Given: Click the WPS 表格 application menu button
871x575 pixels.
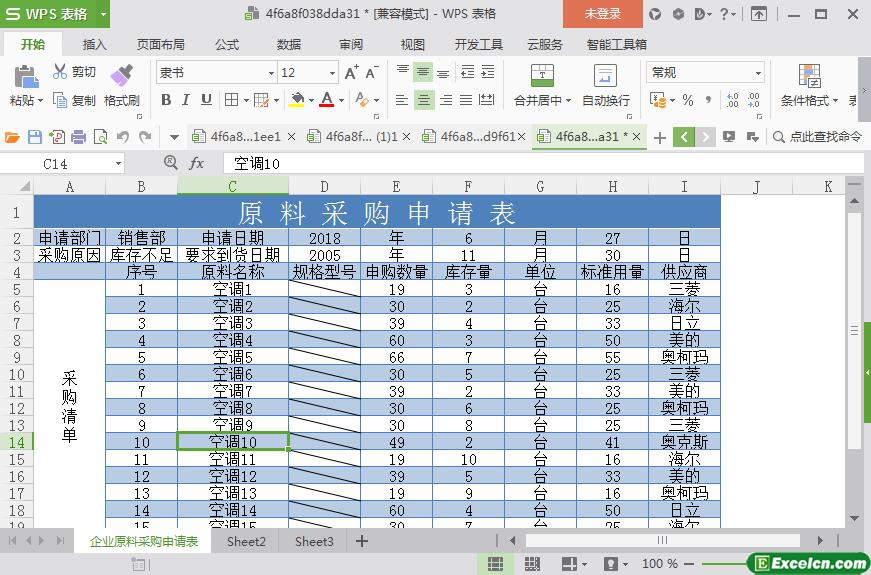Looking at the screenshot, I should [x=55, y=14].
